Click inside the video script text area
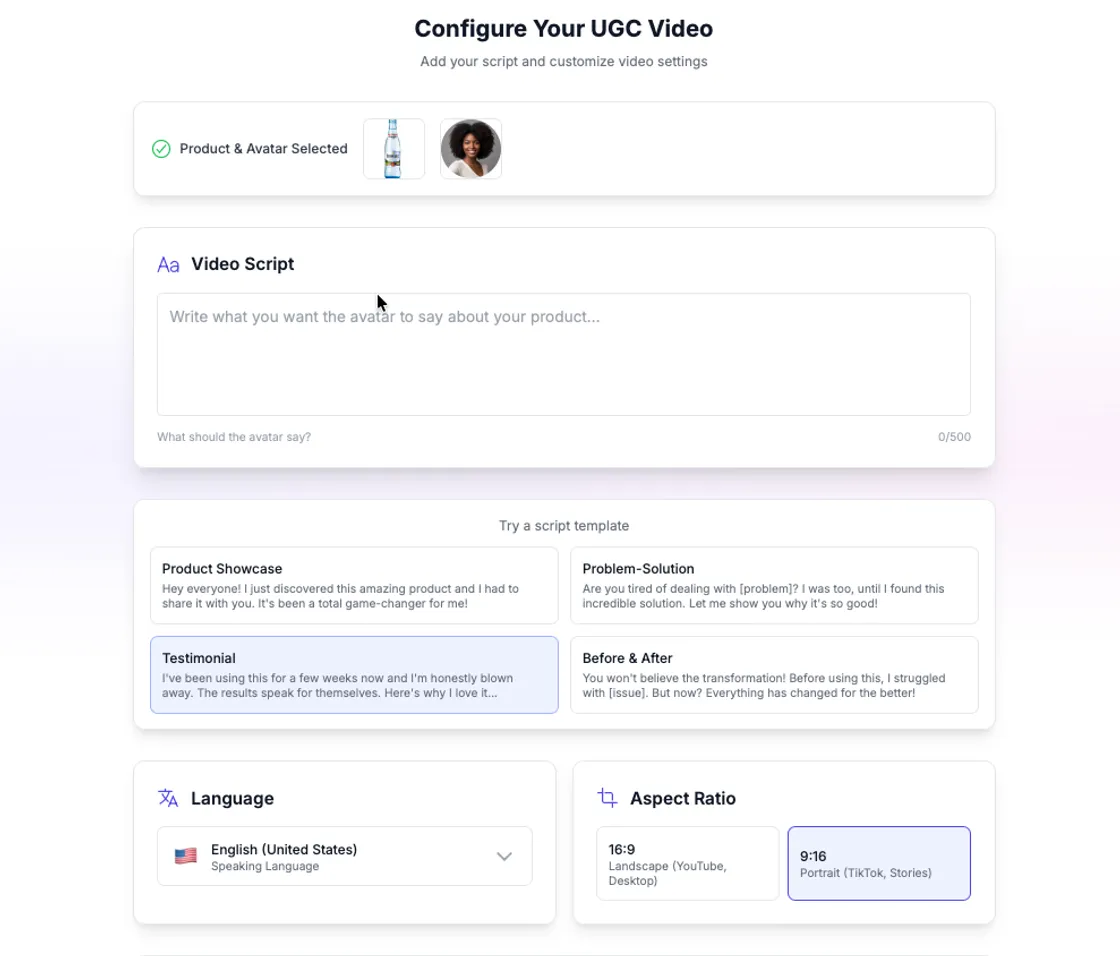Screen dimensions: 1120x956 (x=563, y=353)
